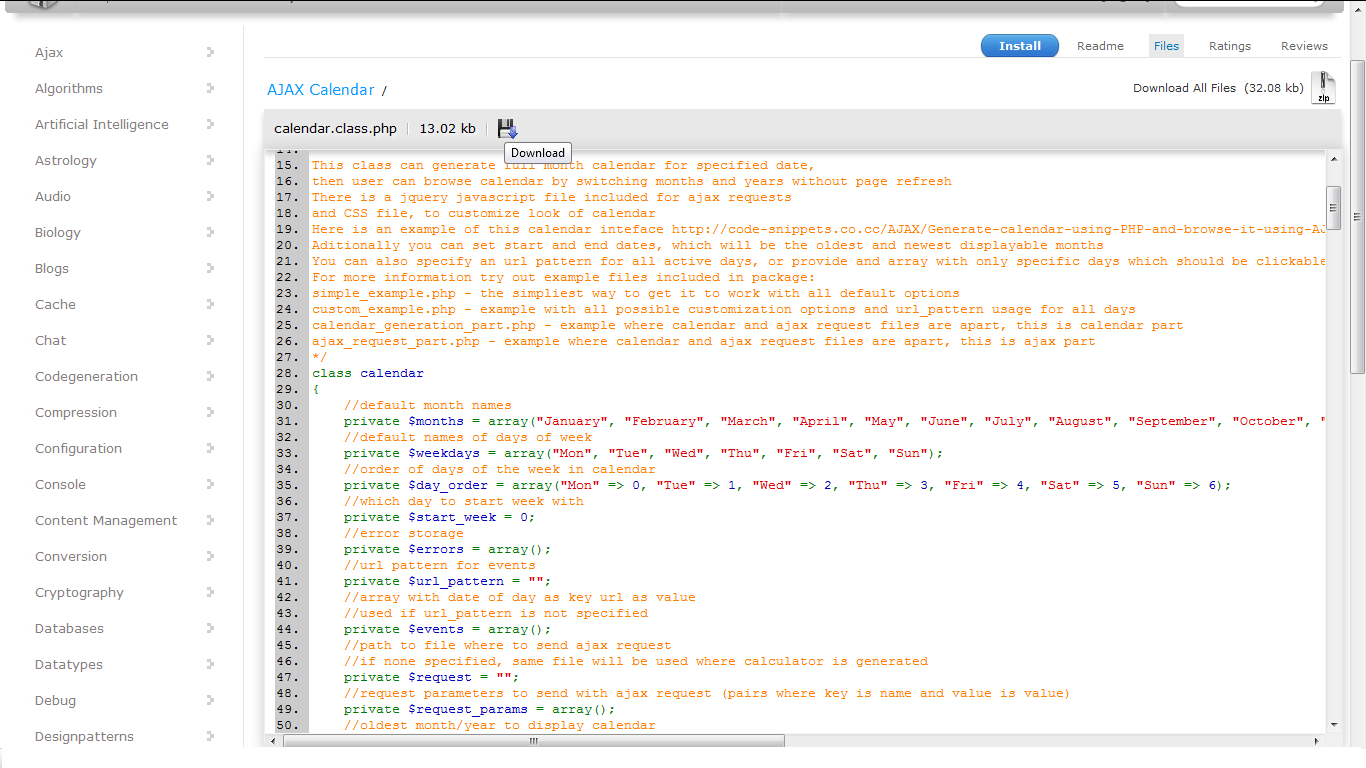Expand the Ajax category arrow
The height and width of the screenshot is (768, 1366).
[210, 52]
